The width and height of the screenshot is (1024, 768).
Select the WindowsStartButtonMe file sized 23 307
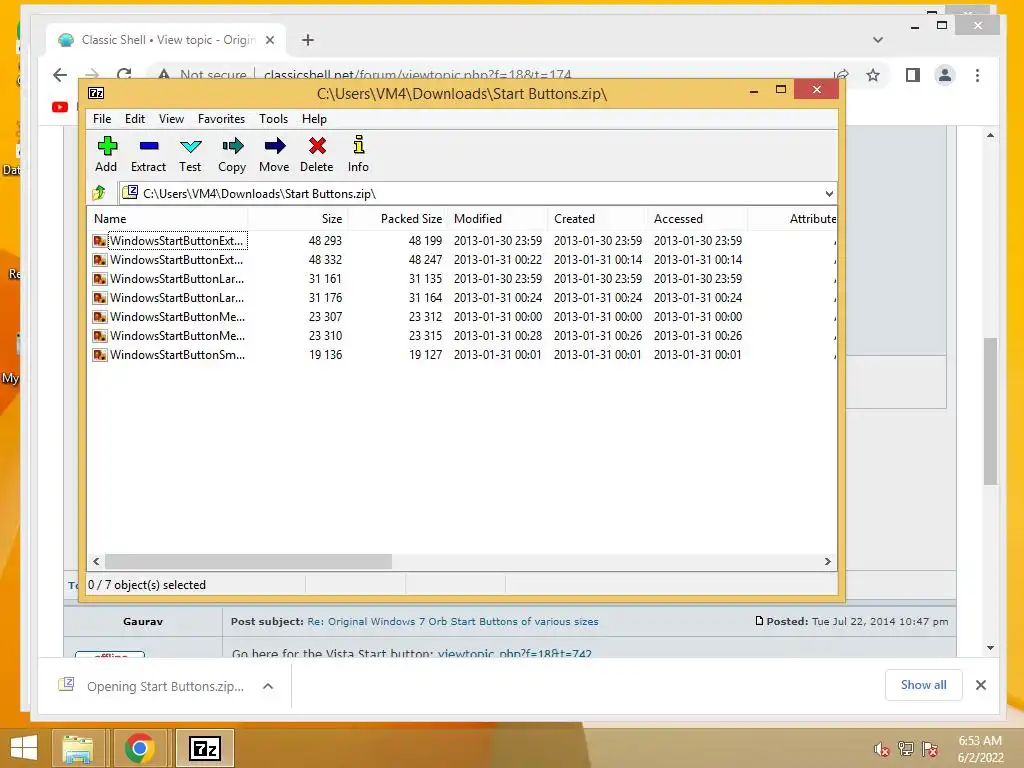coord(178,317)
